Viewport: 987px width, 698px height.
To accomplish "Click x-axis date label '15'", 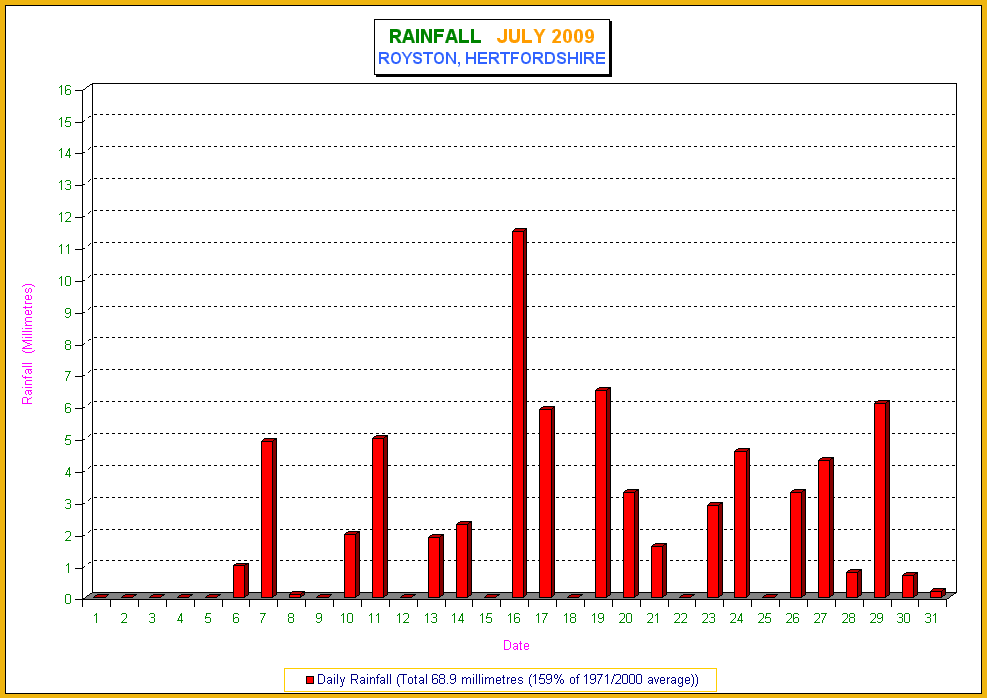I will [486, 618].
